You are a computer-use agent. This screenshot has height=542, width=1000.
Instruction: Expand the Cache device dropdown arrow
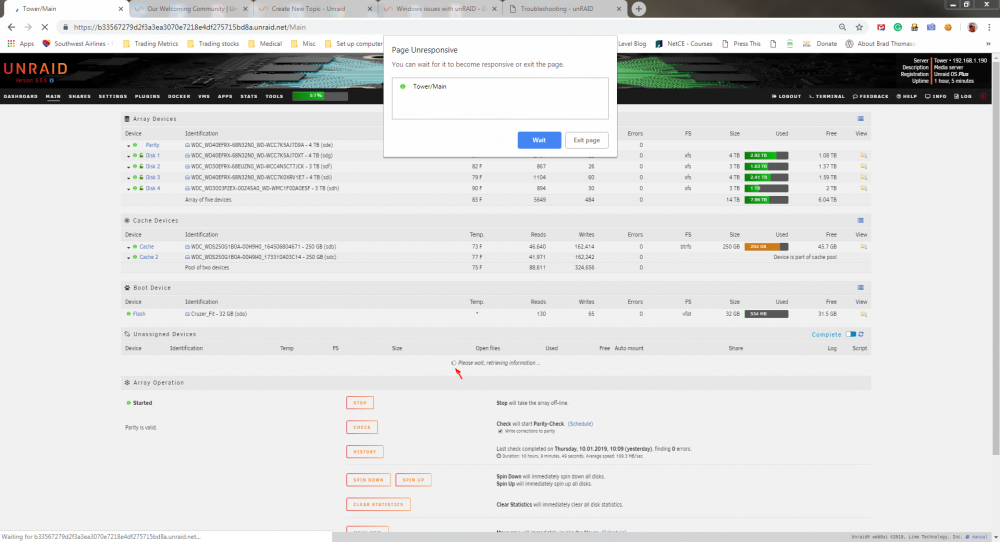tap(128, 247)
